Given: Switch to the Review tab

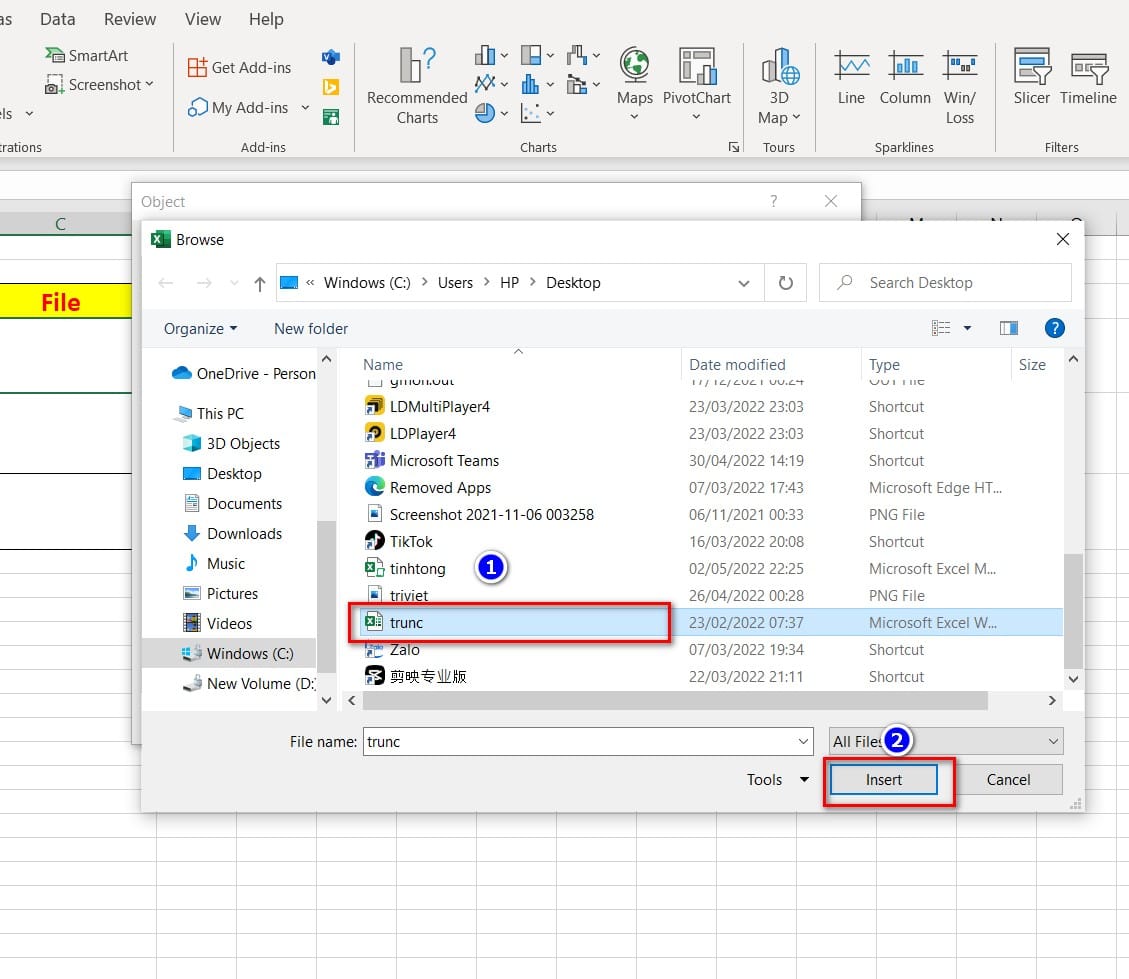Looking at the screenshot, I should (x=130, y=18).
